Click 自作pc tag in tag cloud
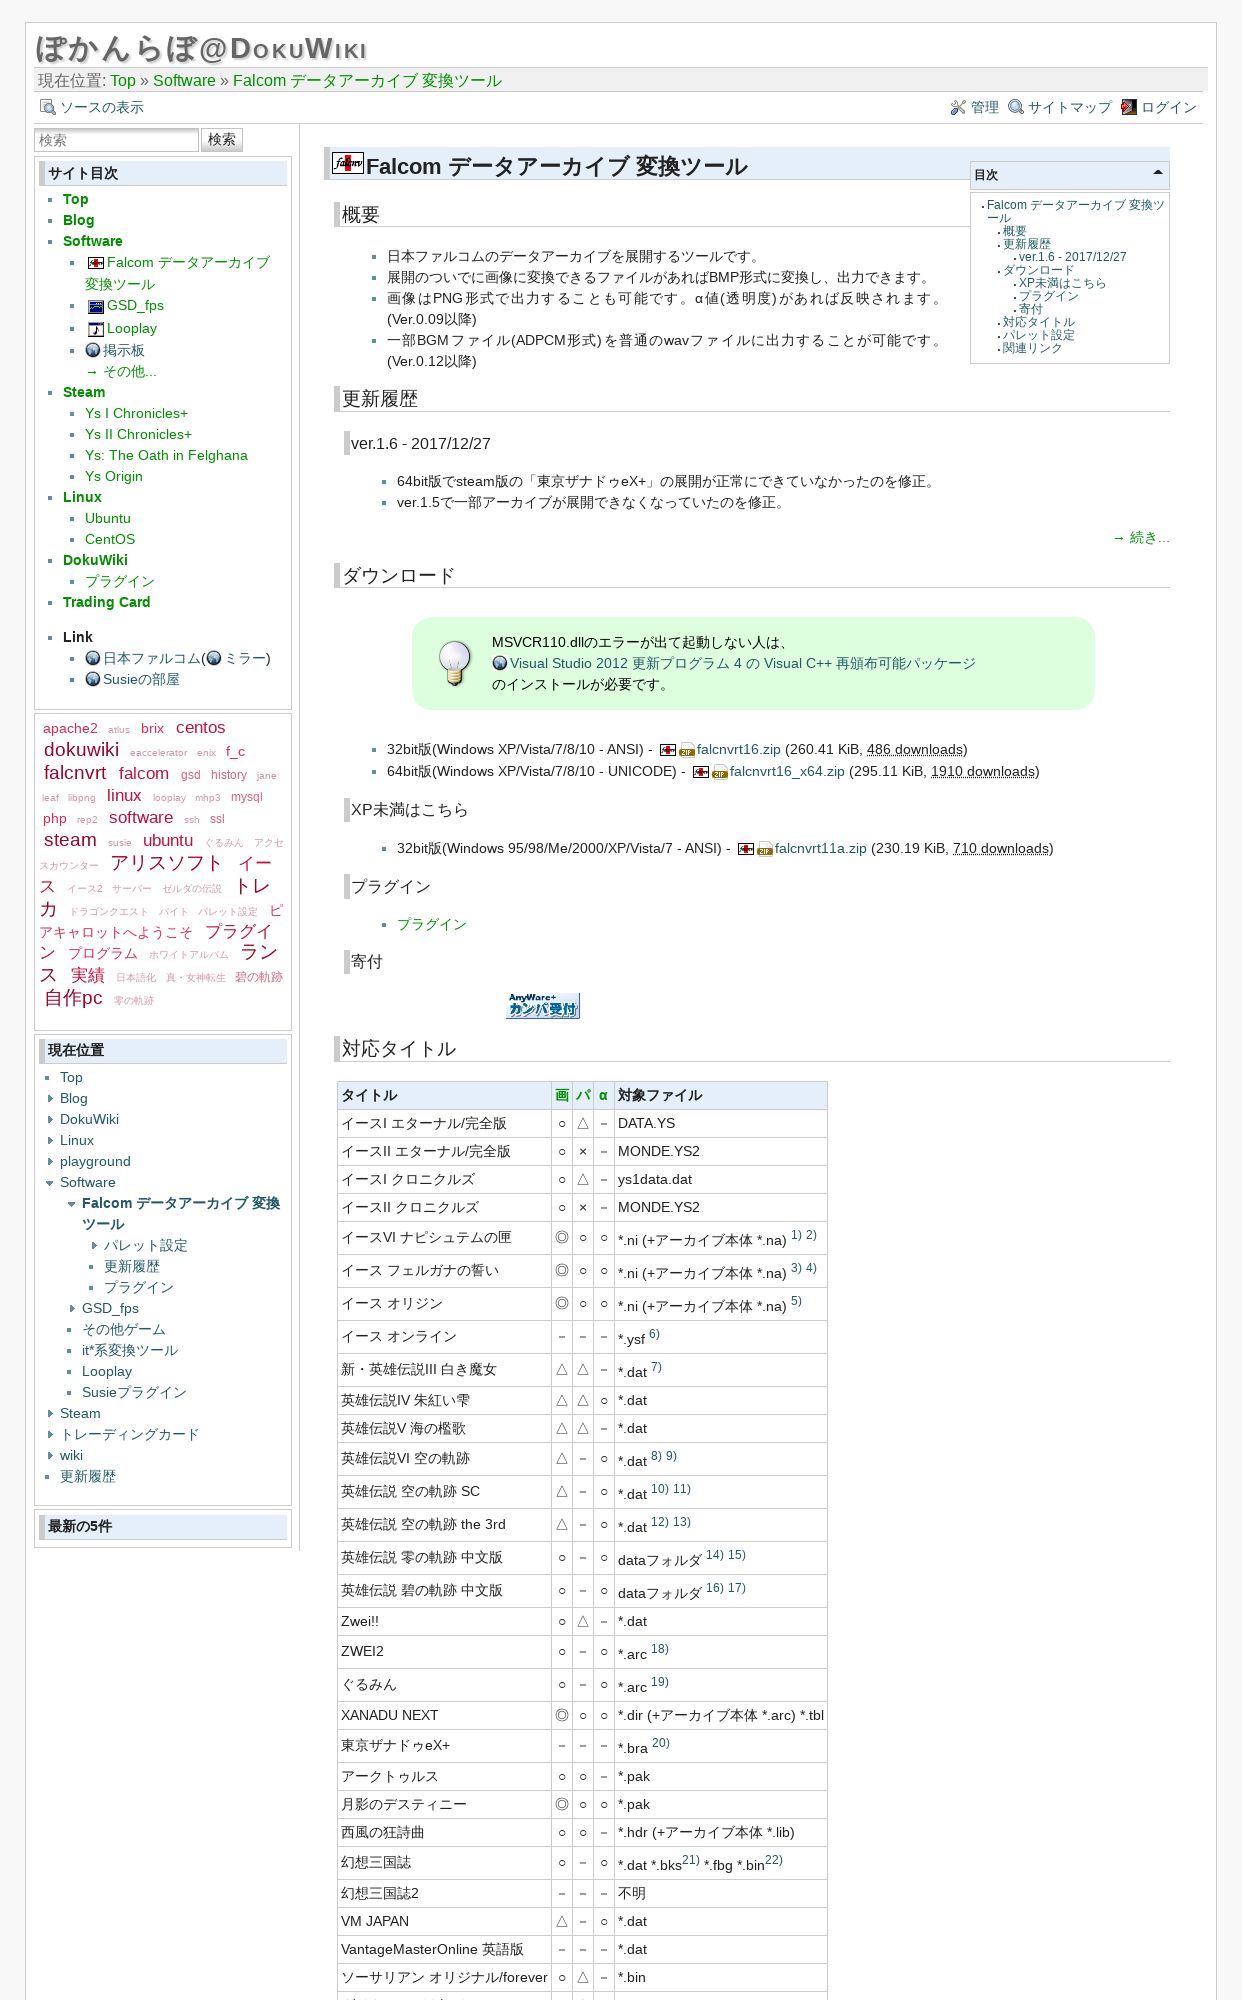 73,998
